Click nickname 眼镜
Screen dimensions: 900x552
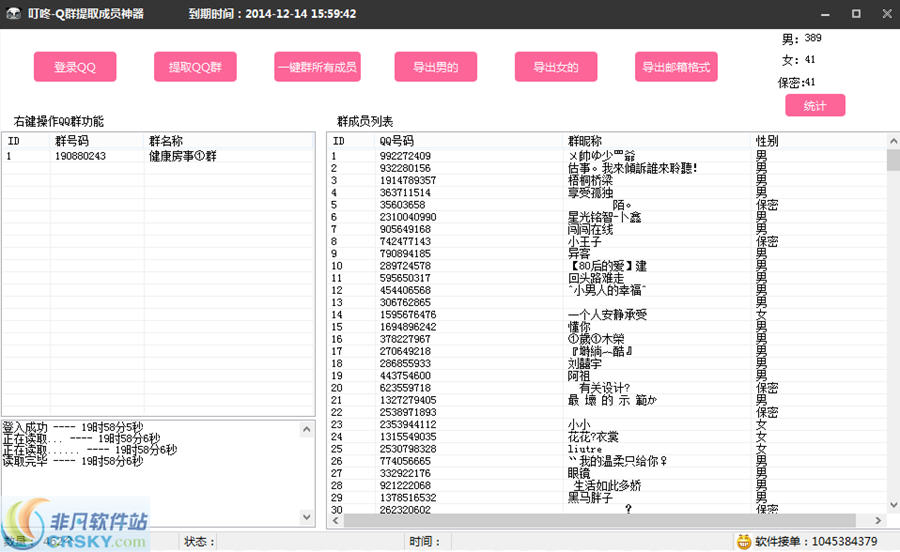point(579,473)
